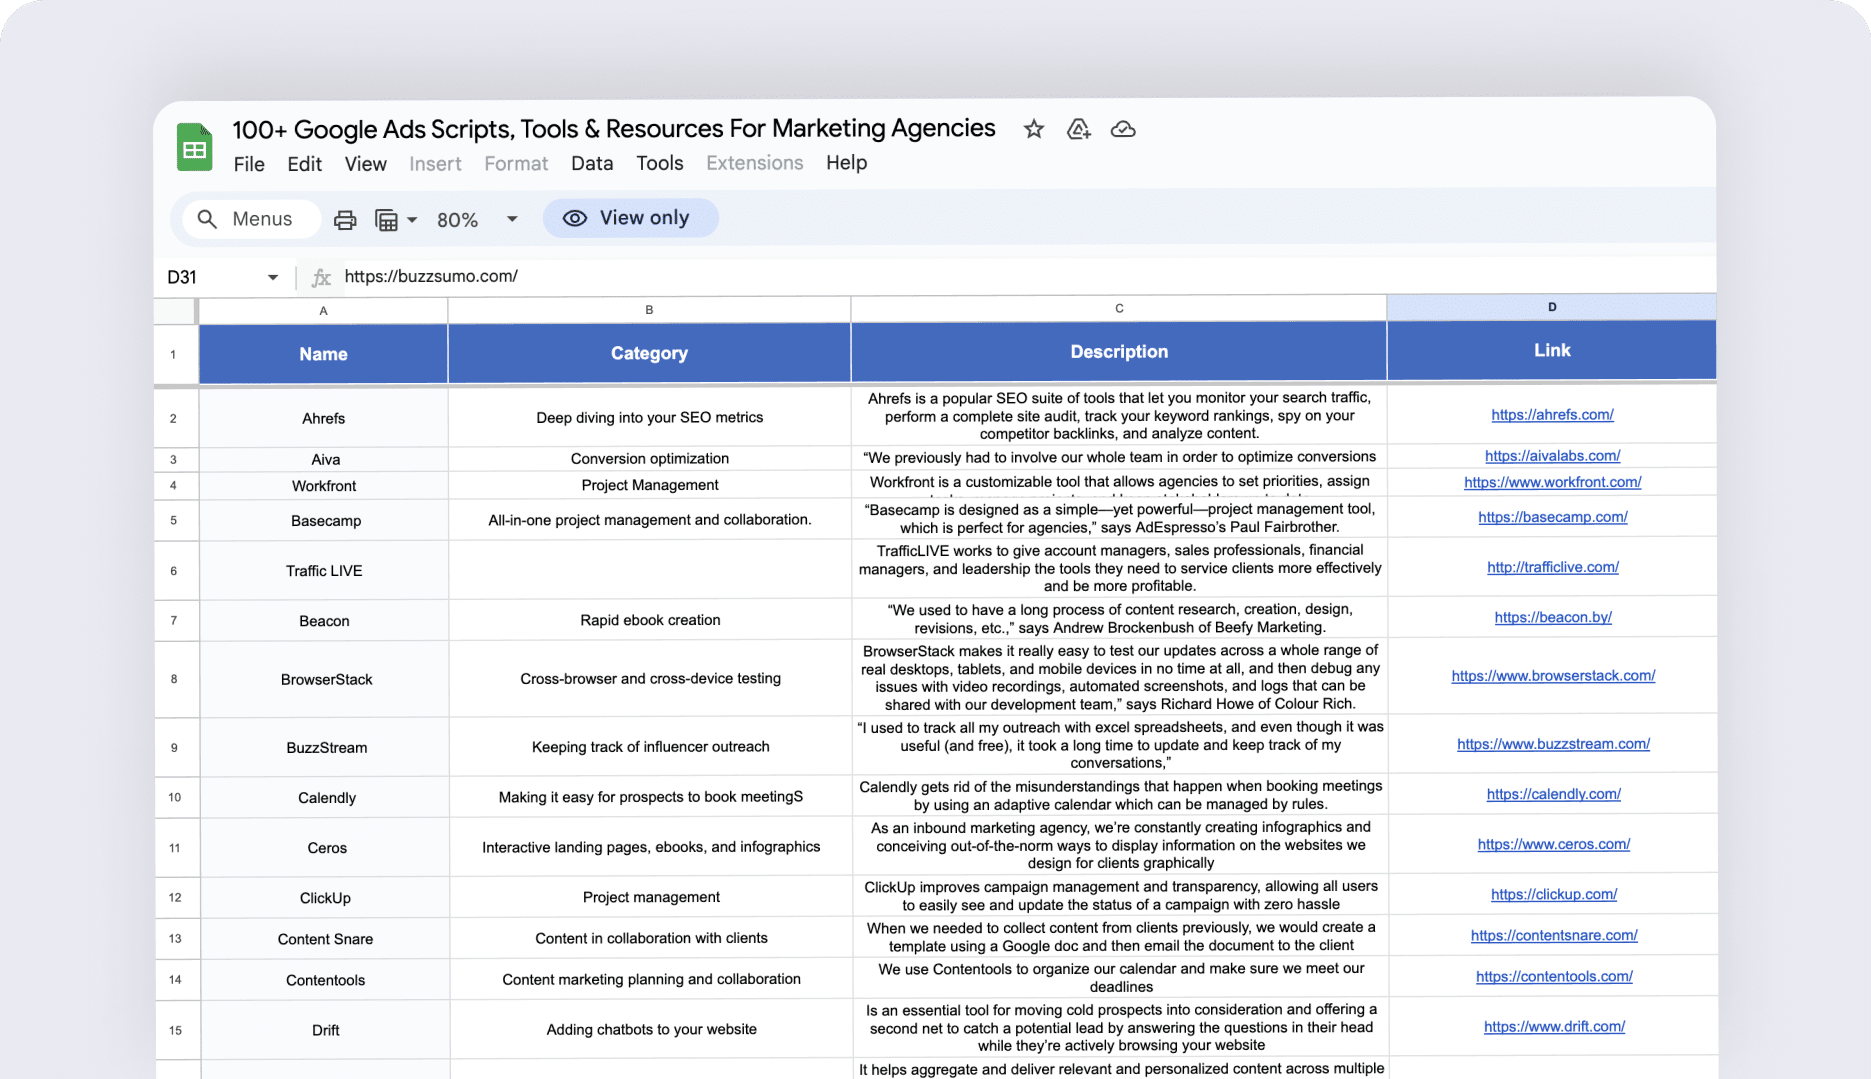Click the Link header cell
Viewport: 1871px width, 1079px height.
(1552, 350)
